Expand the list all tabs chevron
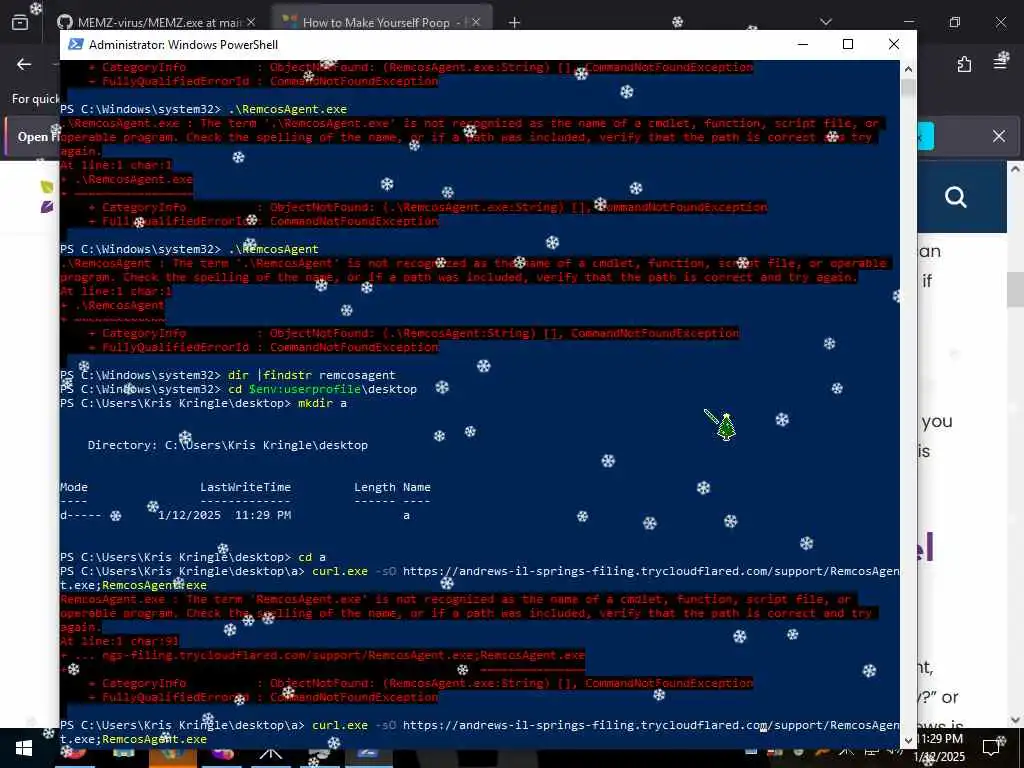The width and height of the screenshot is (1024, 768). click(x=826, y=22)
